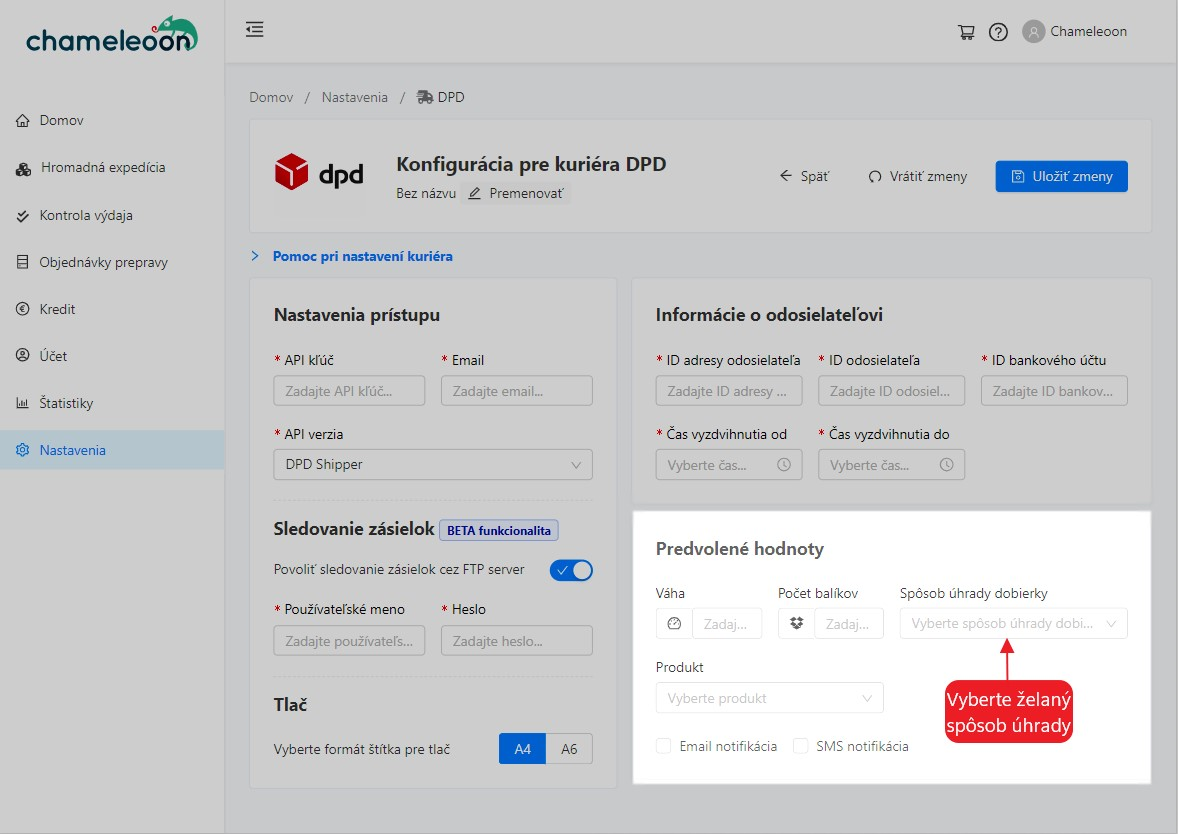Click the help question mark icon

pyautogui.click(x=998, y=32)
